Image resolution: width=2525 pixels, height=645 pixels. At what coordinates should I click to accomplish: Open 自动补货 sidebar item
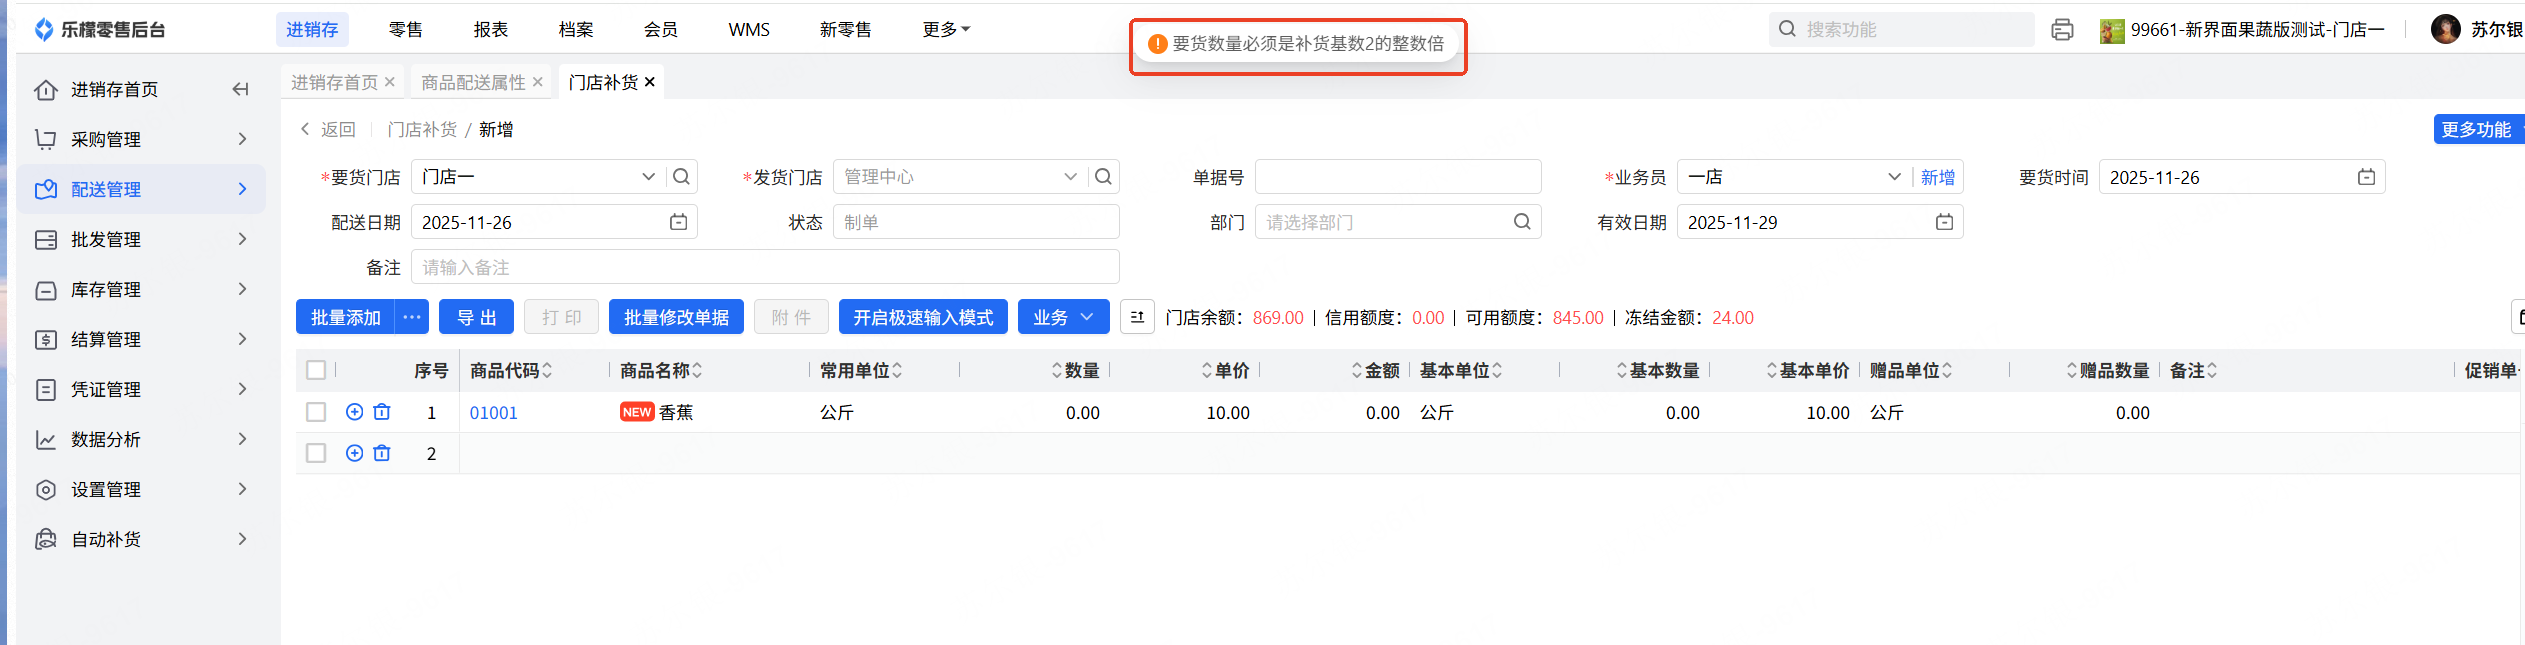pos(141,539)
